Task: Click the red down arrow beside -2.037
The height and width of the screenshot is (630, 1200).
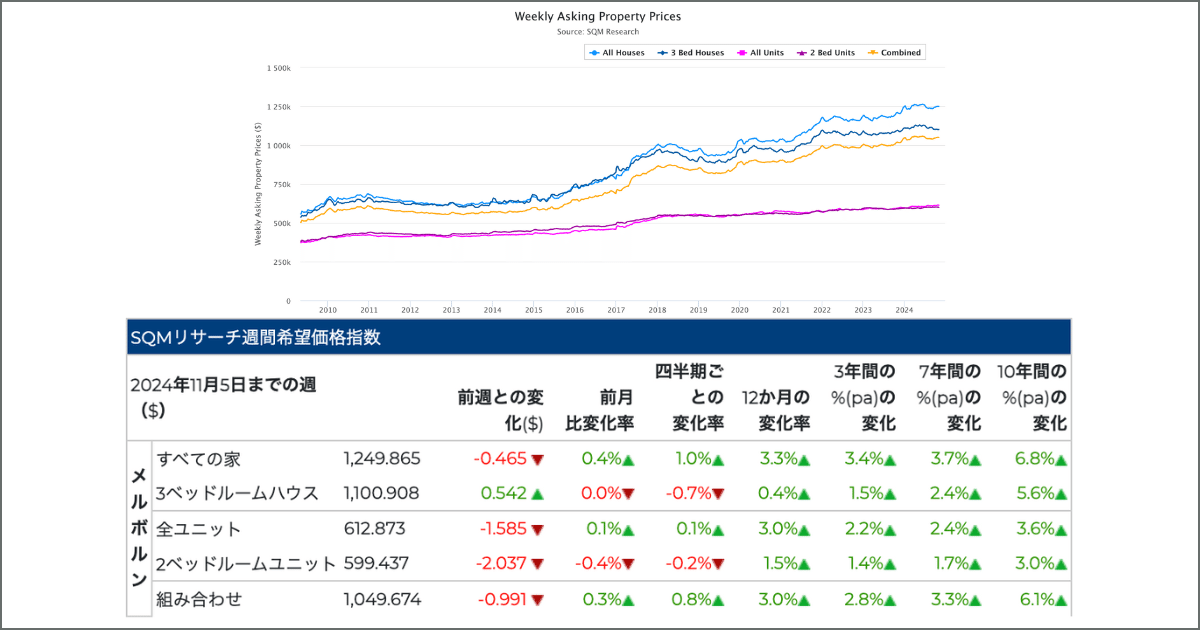Action: 538,565
